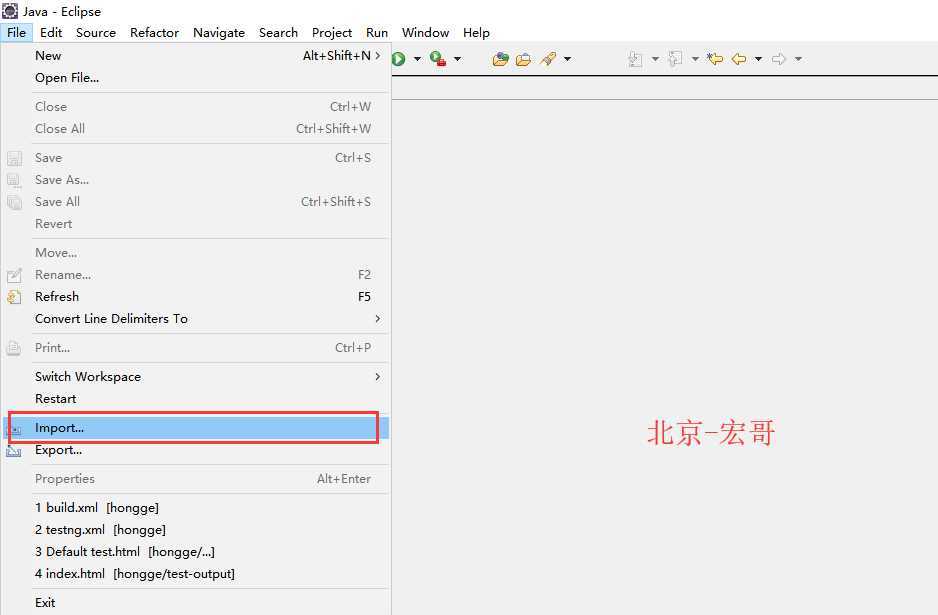
Task: Choose Import... from File menu
Action: [x=196, y=428]
